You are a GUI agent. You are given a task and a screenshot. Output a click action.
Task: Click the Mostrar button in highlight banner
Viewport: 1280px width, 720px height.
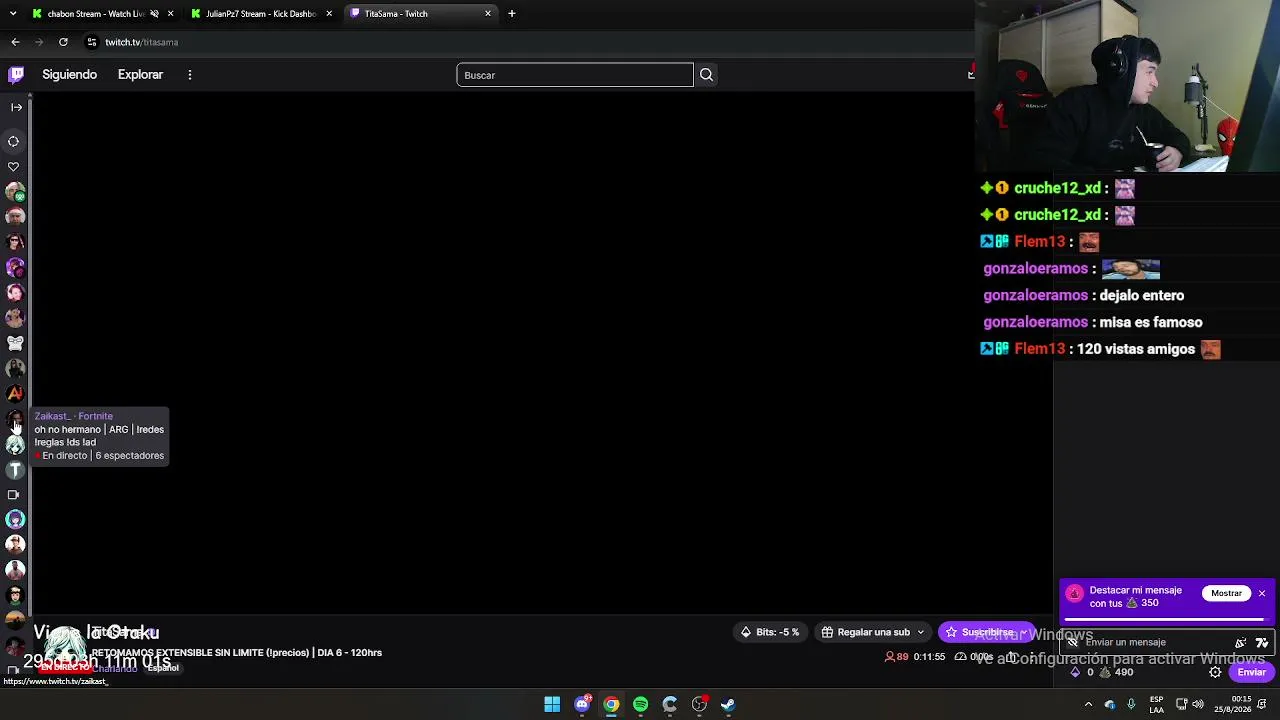pos(1226,593)
